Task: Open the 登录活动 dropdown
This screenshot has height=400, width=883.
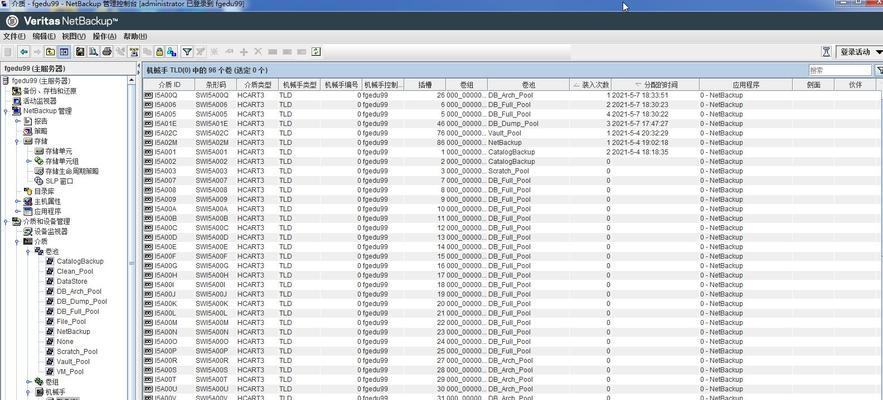Action: 859,52
